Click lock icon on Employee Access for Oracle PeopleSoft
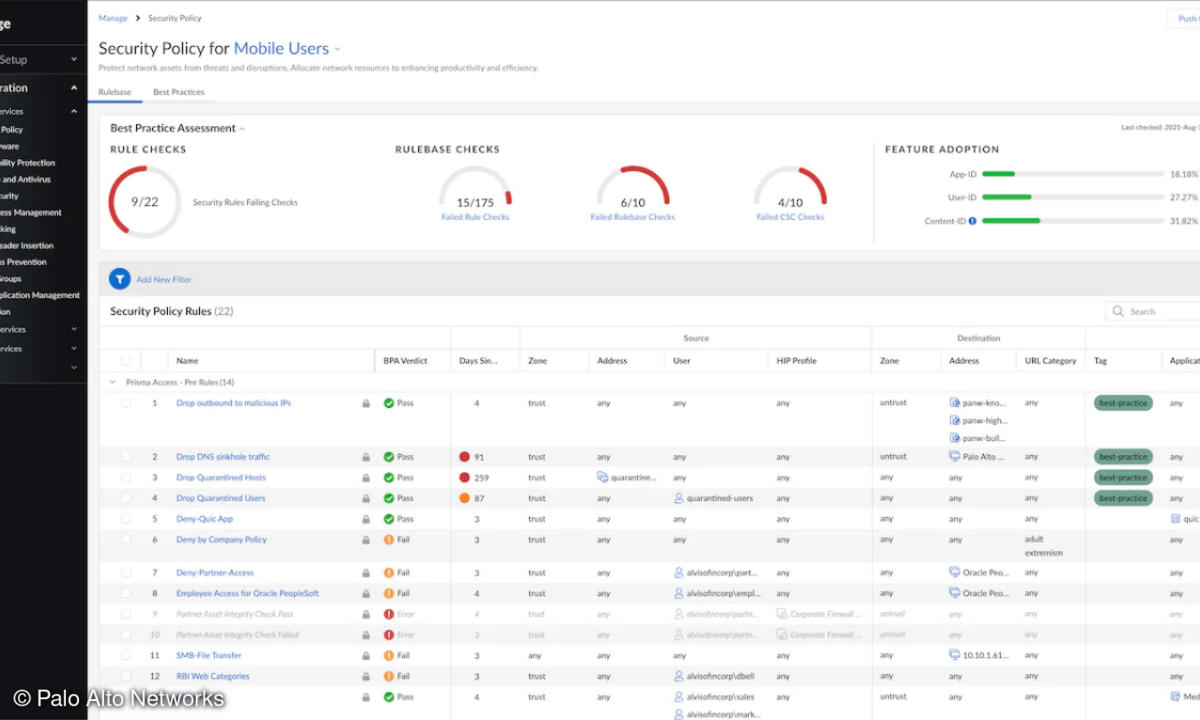Image resolution: width=1200 pixels, height=720 pixels. click(x=366, y=593)
